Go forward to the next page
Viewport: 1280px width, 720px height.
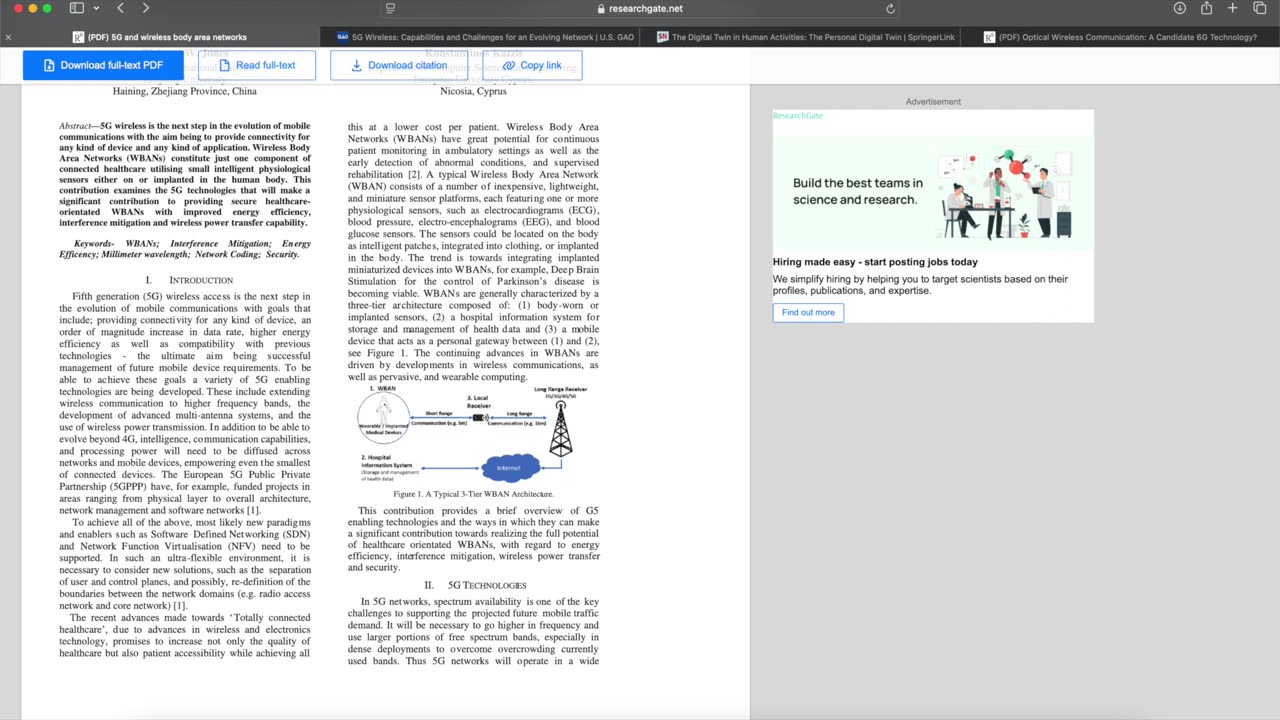click(146, 8)
